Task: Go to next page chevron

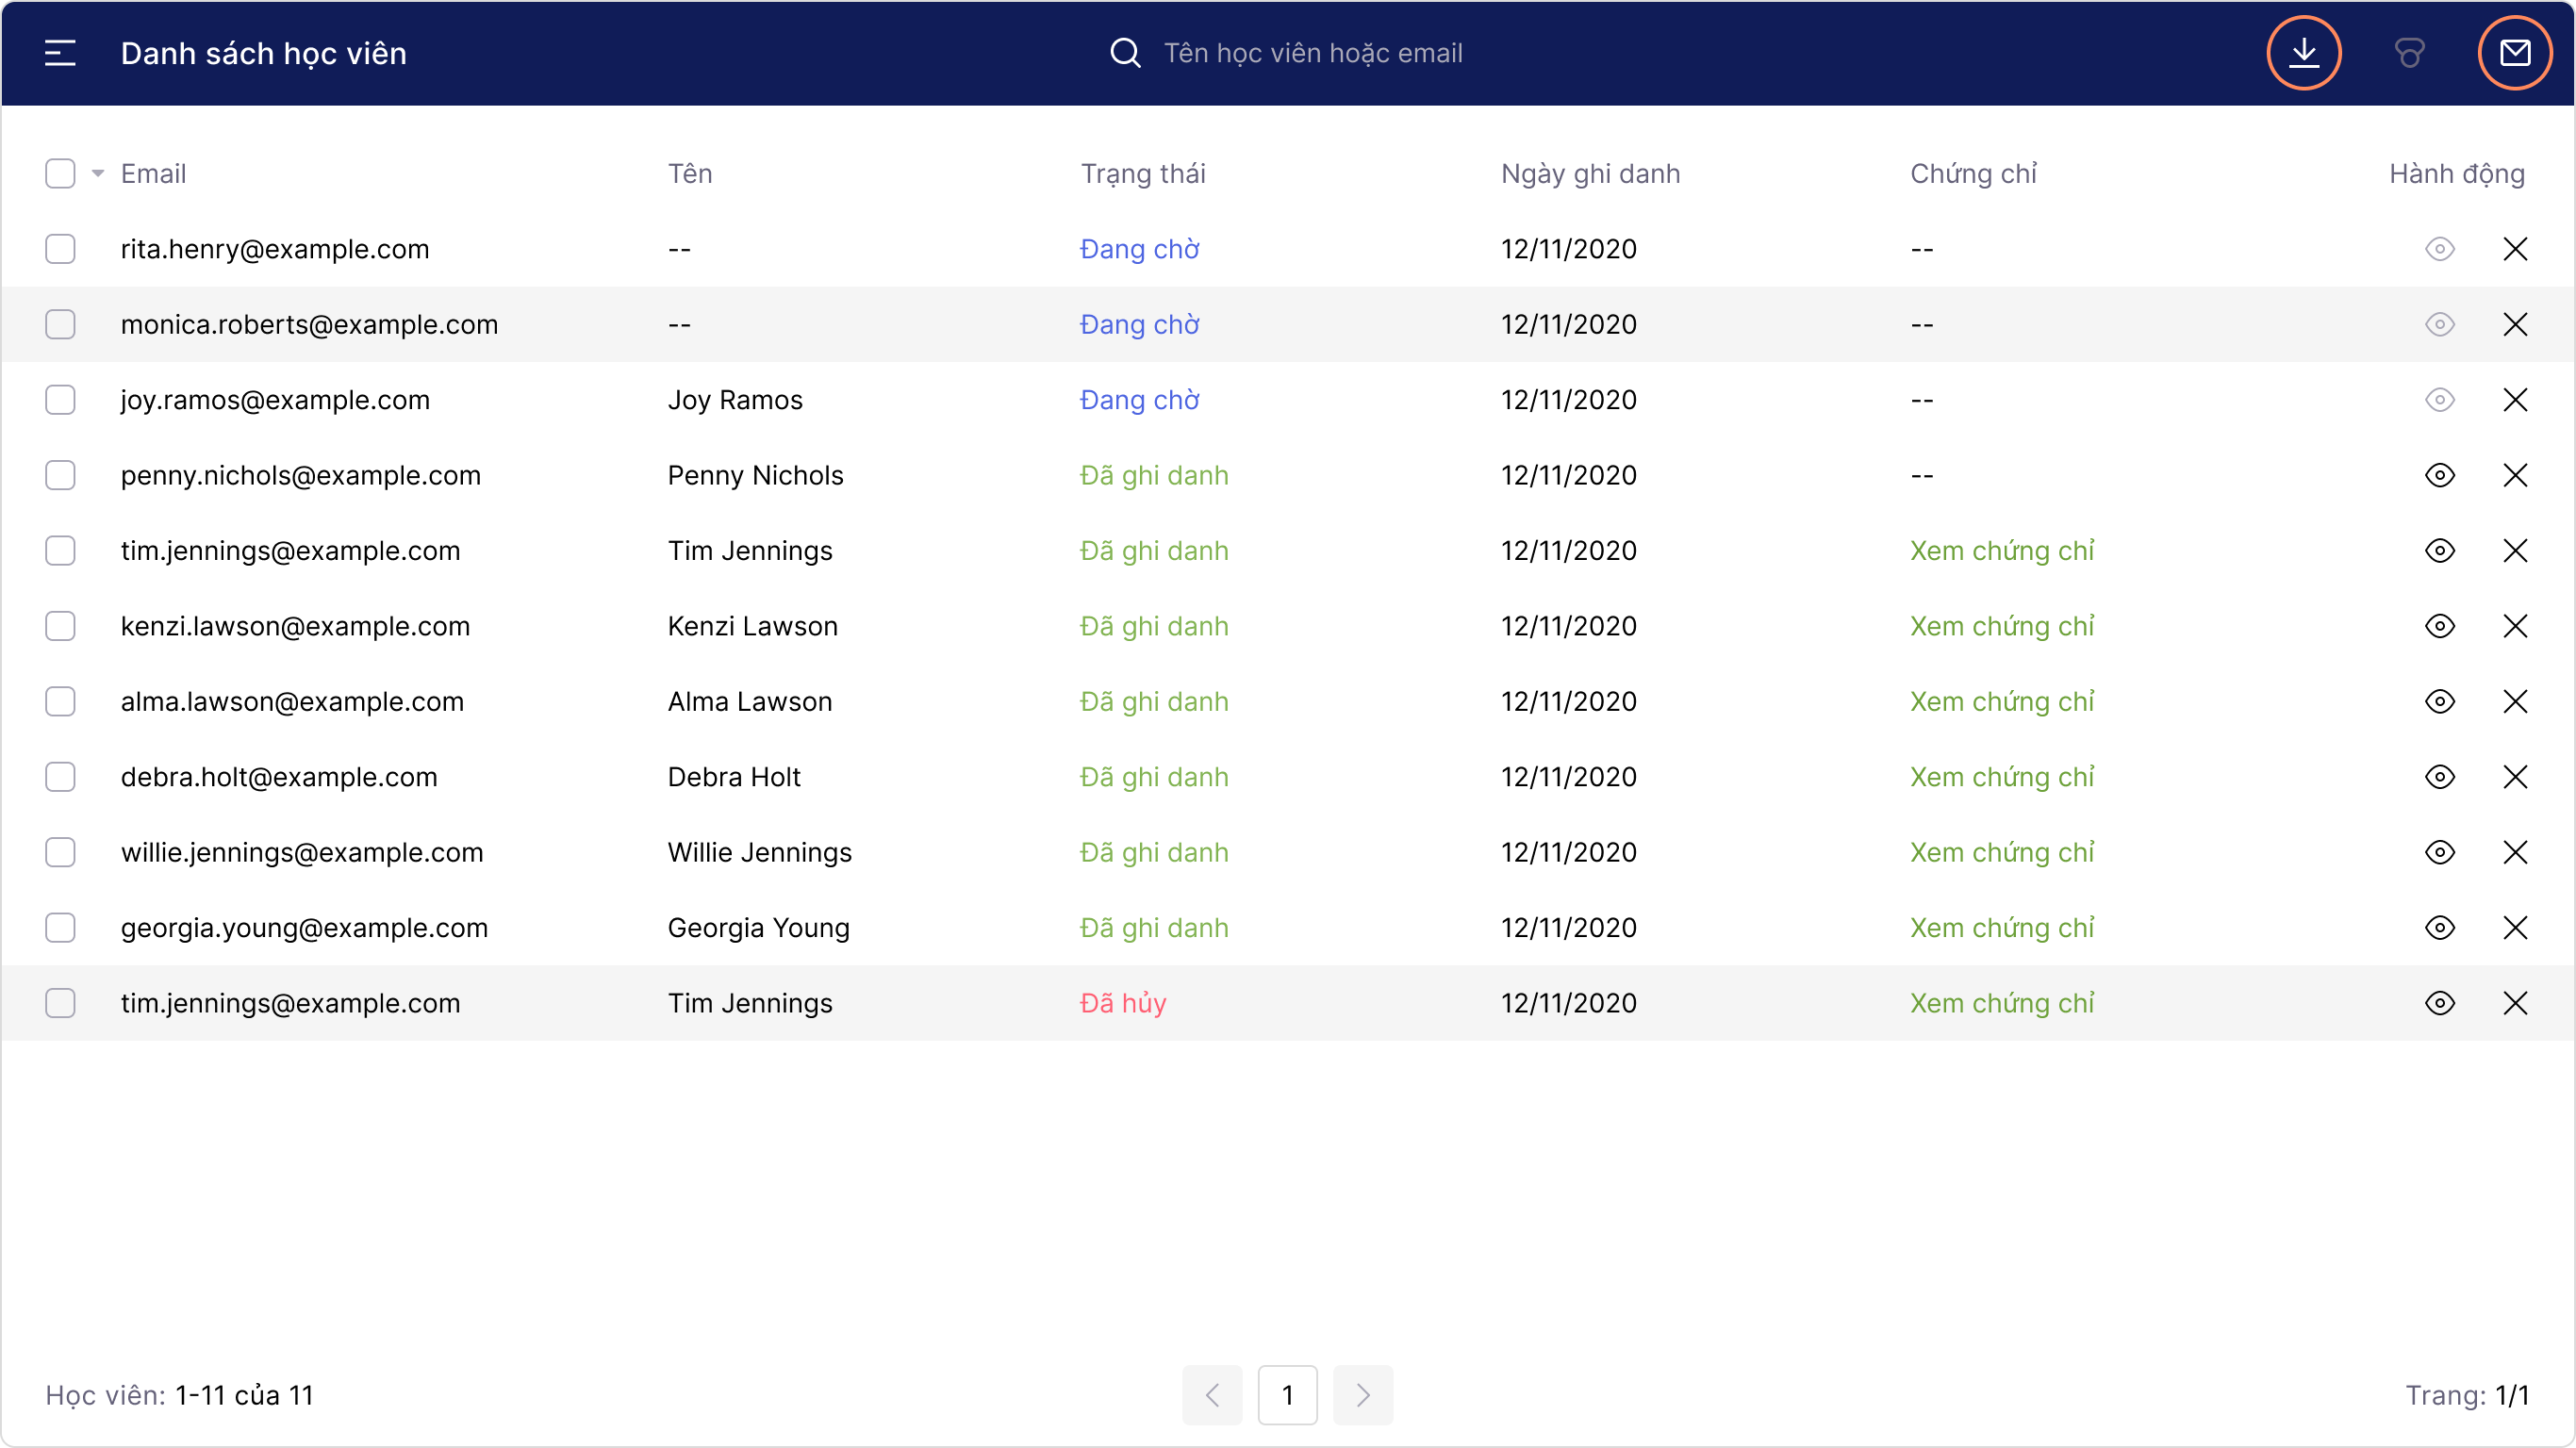Action: point(1362,1395)
